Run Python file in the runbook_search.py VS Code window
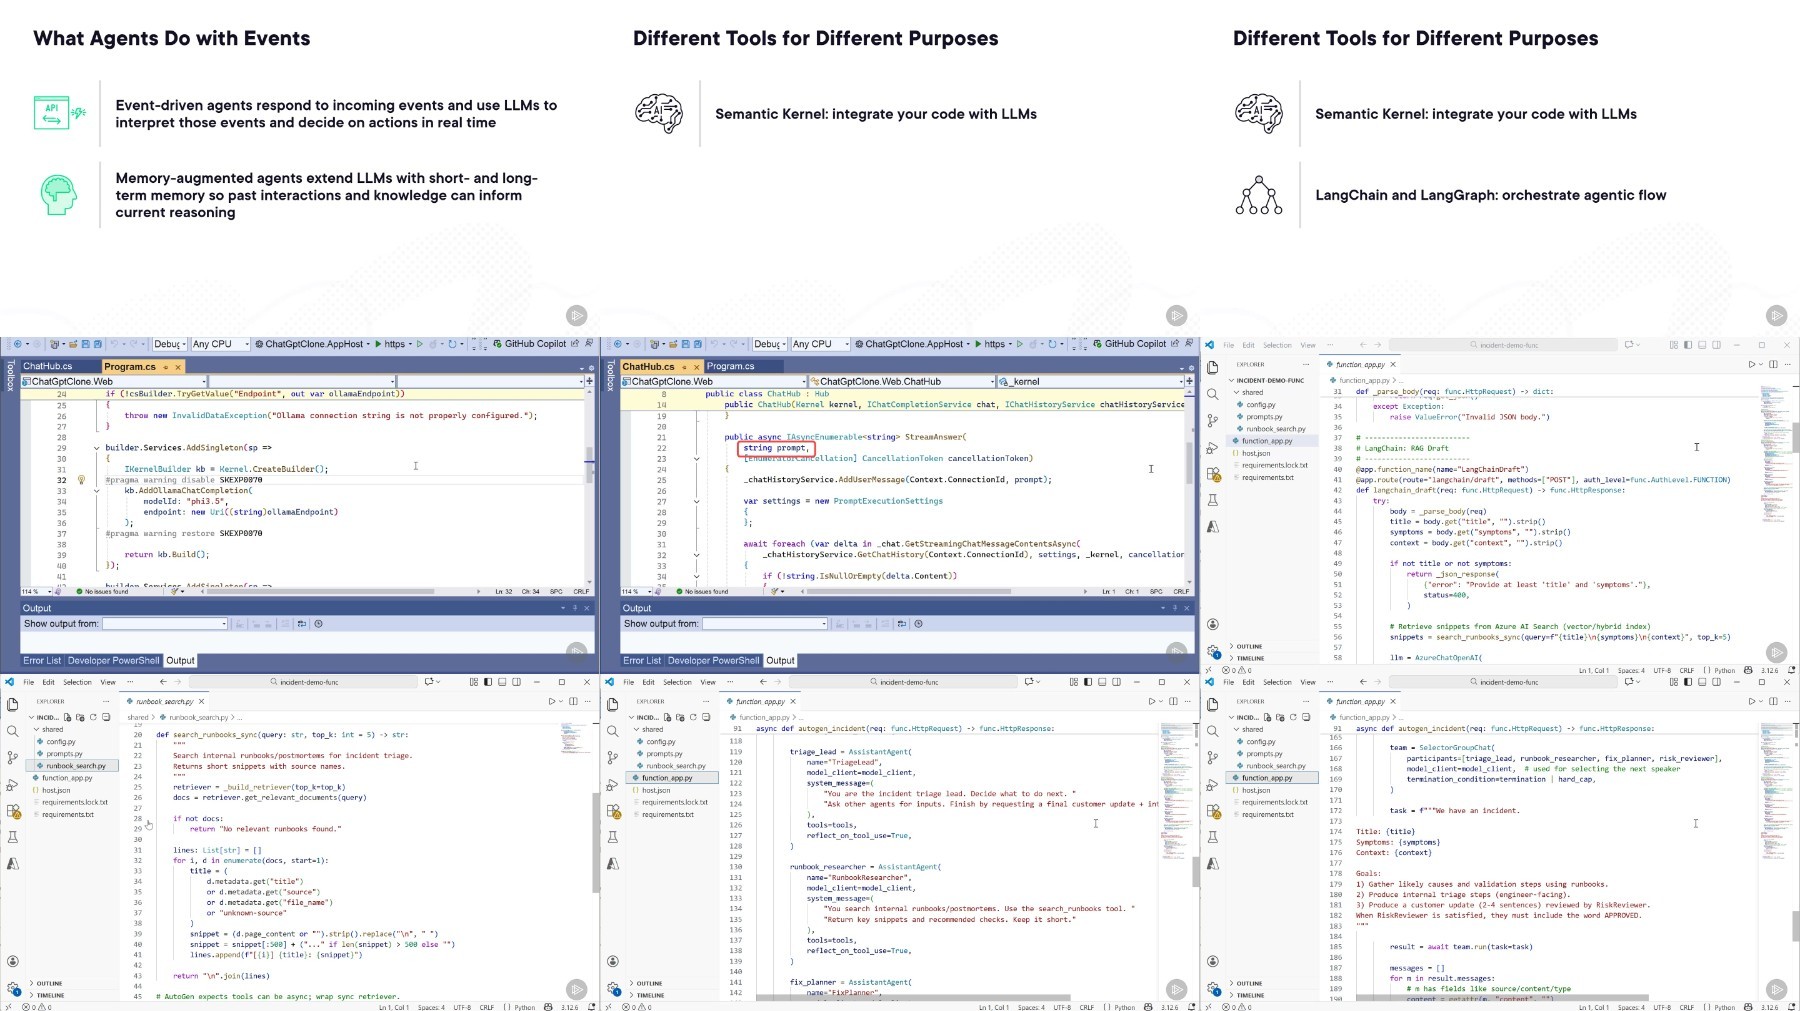This screenshot has height=1011, width=1800. click(x=551, y=701)
